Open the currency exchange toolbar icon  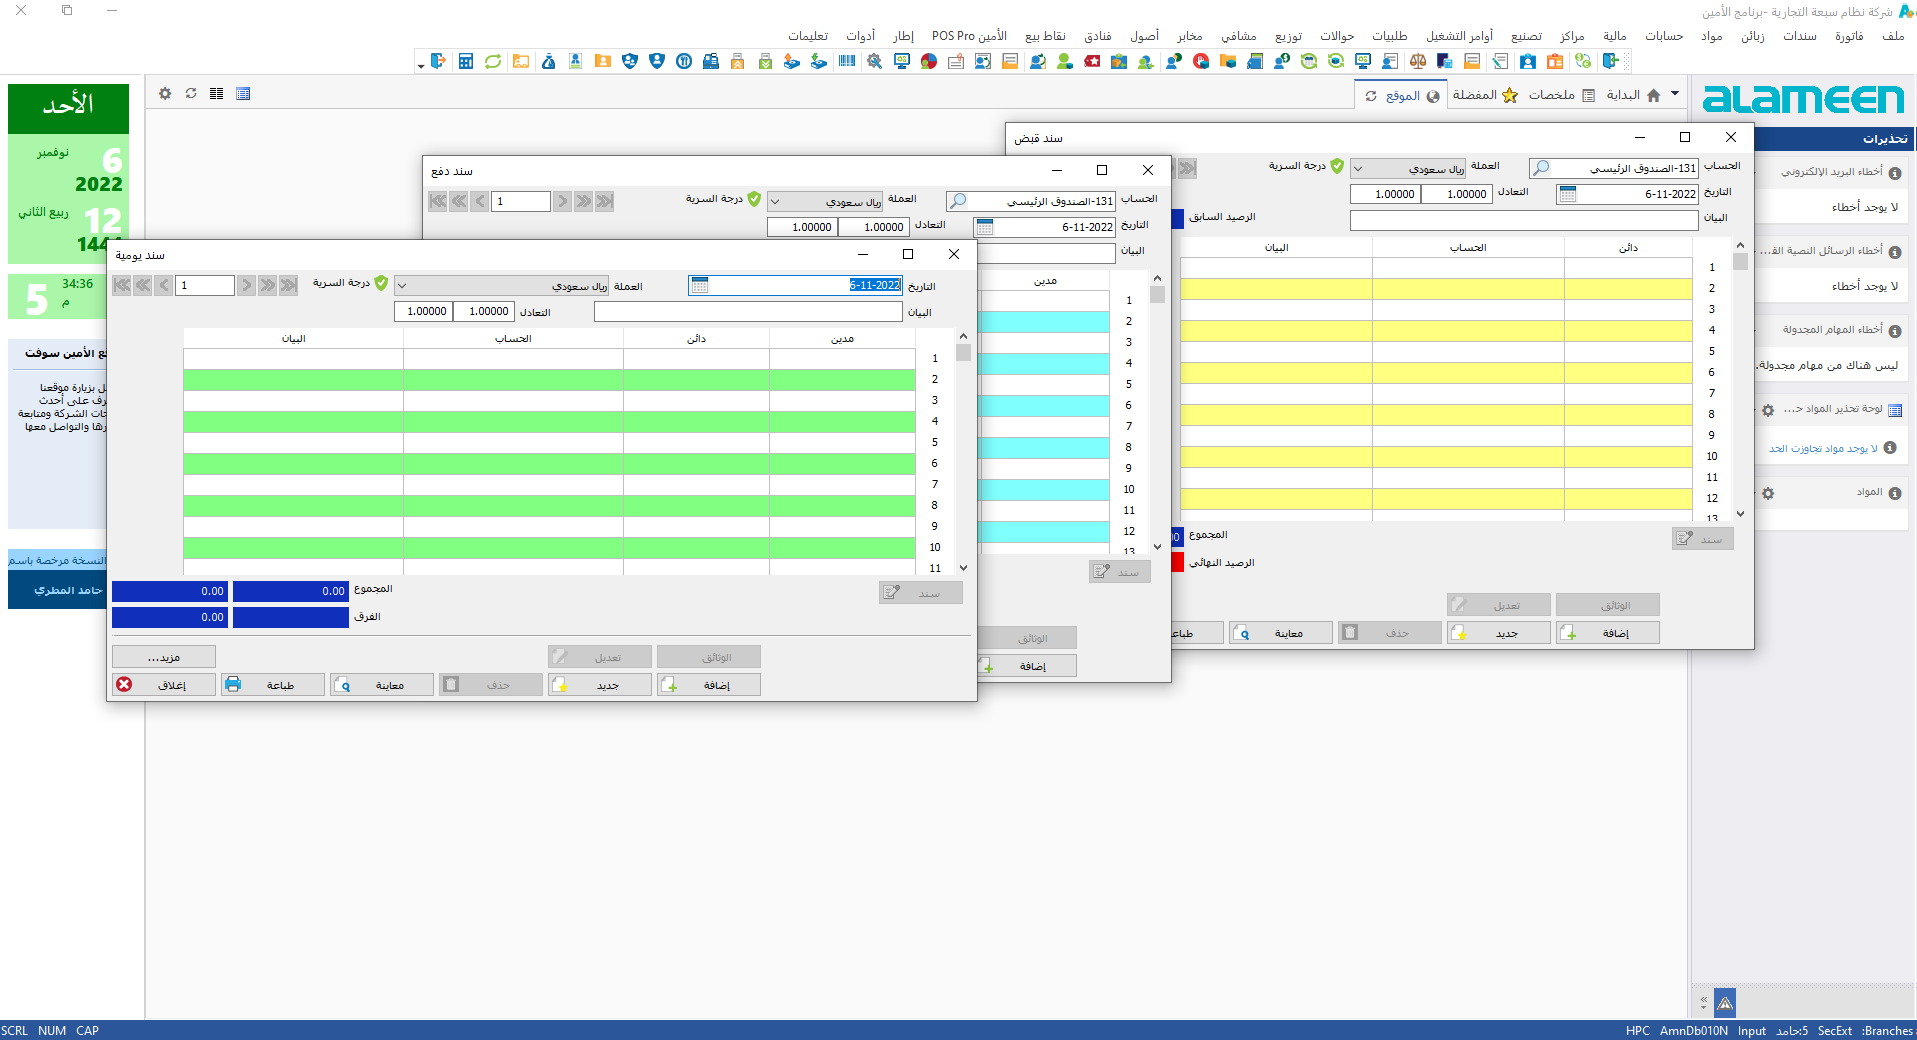coord(1582,61)
